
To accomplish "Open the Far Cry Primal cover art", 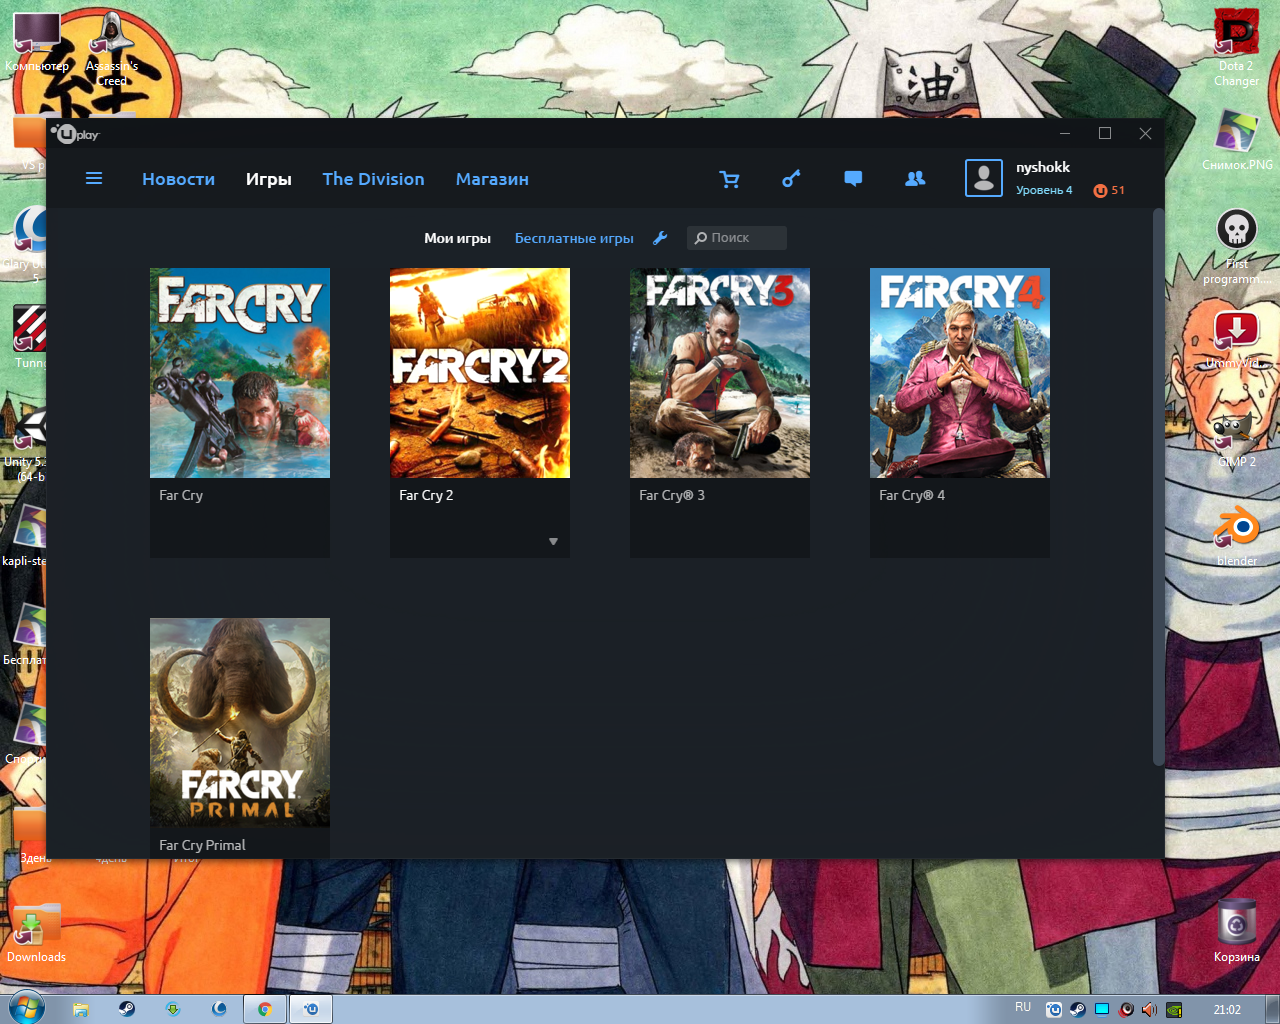I will 240,723.
